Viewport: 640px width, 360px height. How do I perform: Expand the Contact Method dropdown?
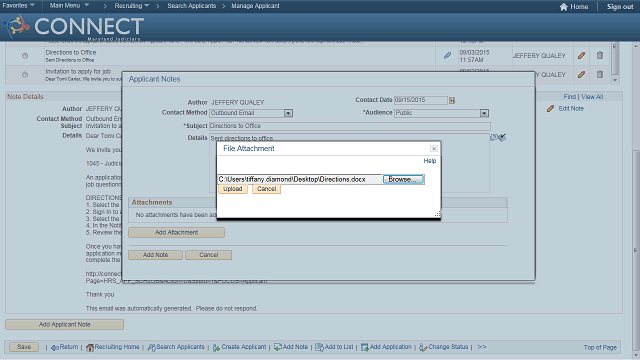point(288,113)
